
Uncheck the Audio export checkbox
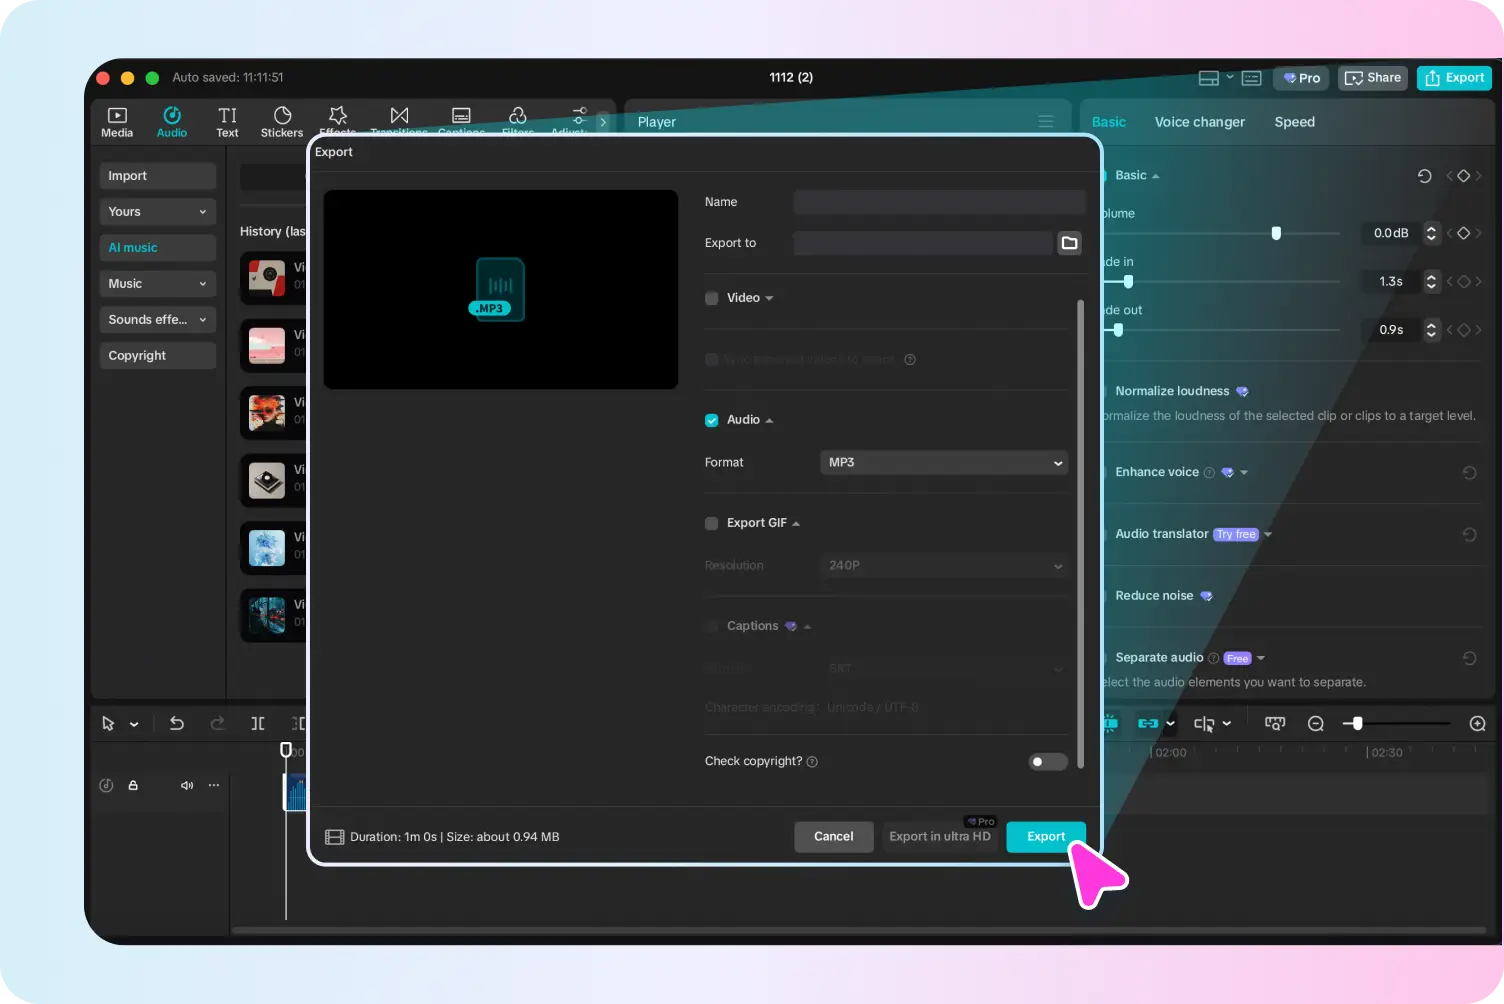pyautogui.click(x=711, y=420)
